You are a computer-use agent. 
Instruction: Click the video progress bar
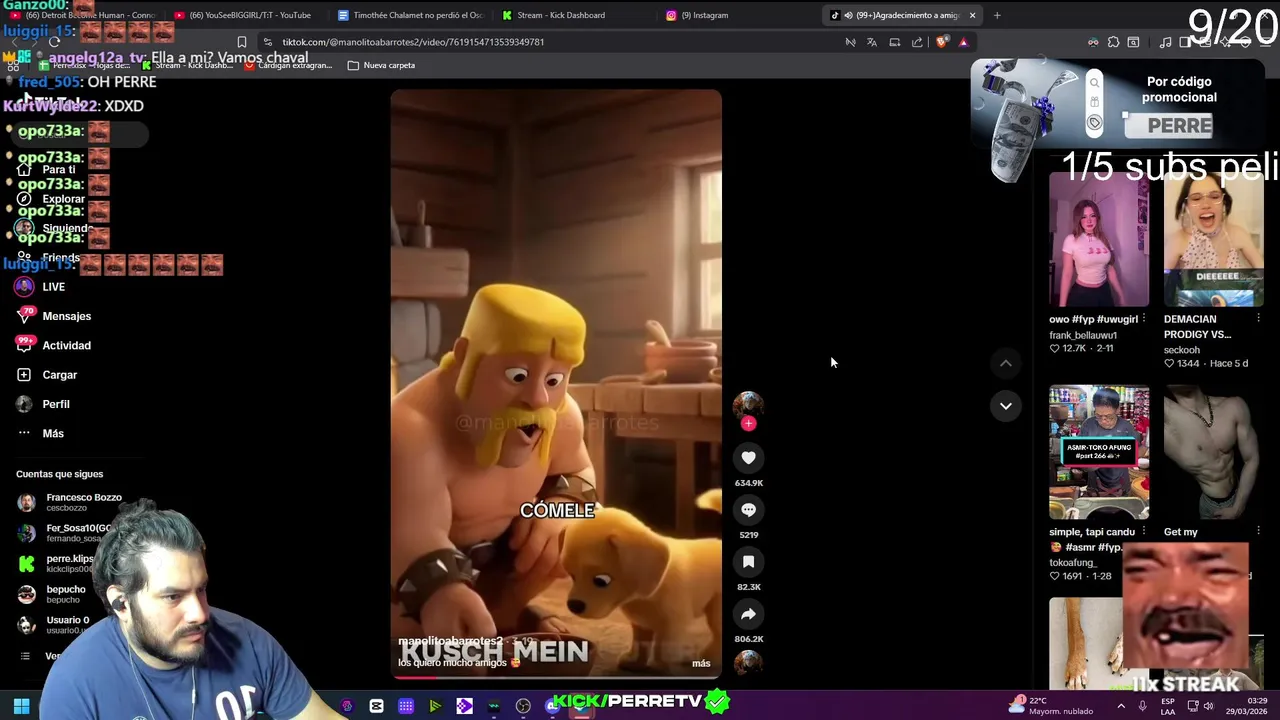pos(555,677)
